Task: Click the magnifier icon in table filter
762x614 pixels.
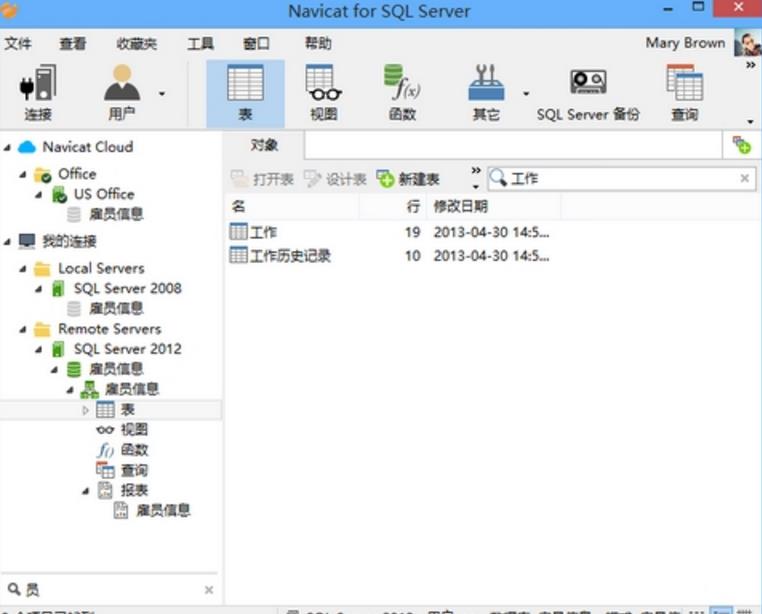Action: coord(498,178)
